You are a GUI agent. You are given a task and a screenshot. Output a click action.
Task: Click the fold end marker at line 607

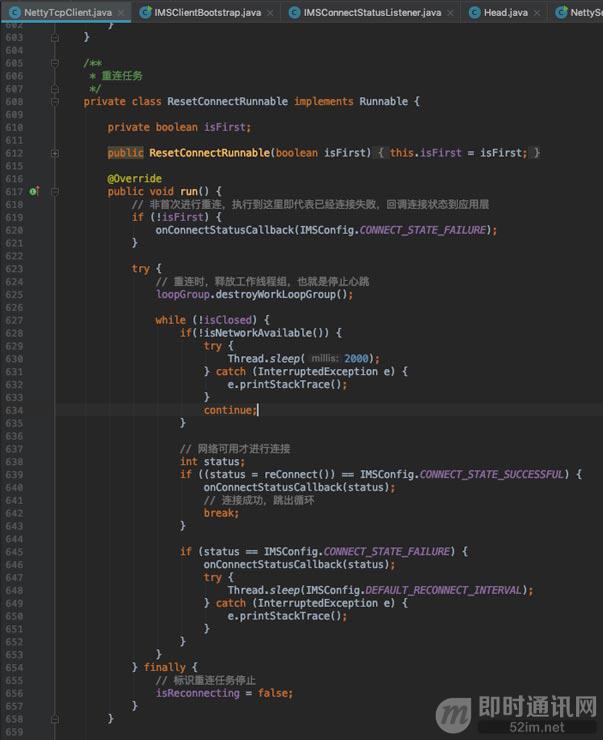pos(55,89)
